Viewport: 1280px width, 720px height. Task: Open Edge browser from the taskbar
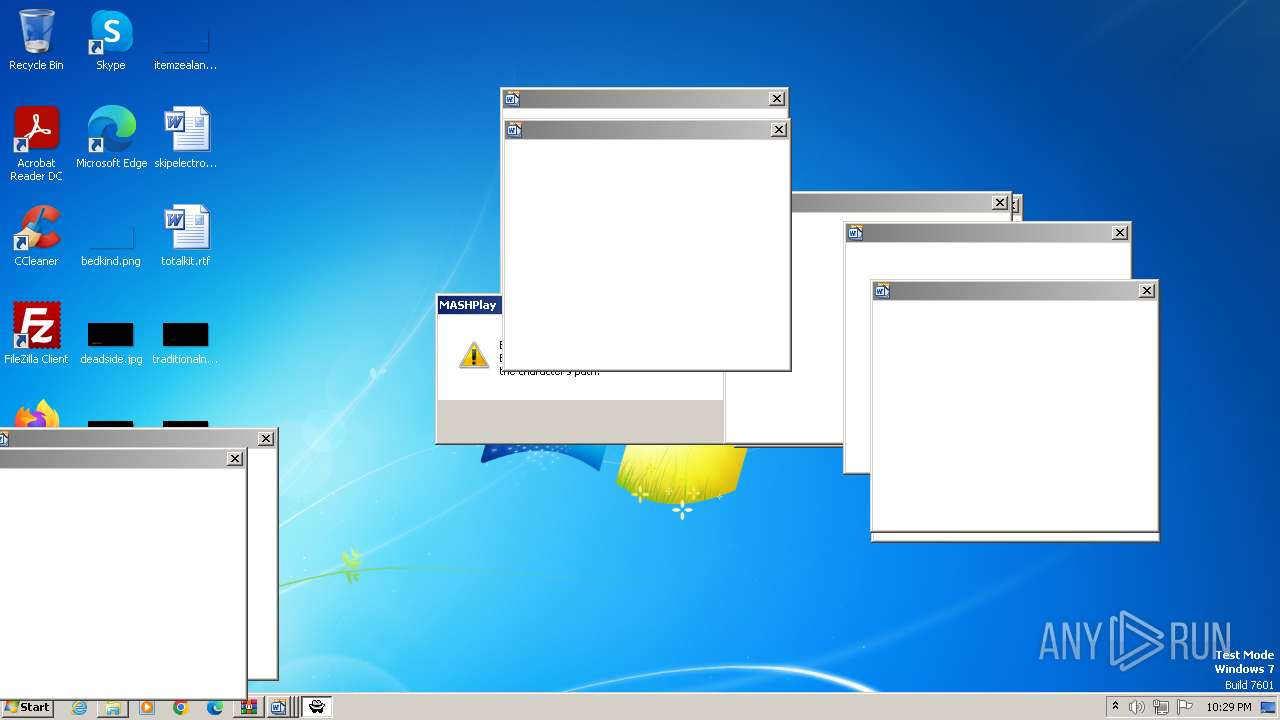[214, 707]
